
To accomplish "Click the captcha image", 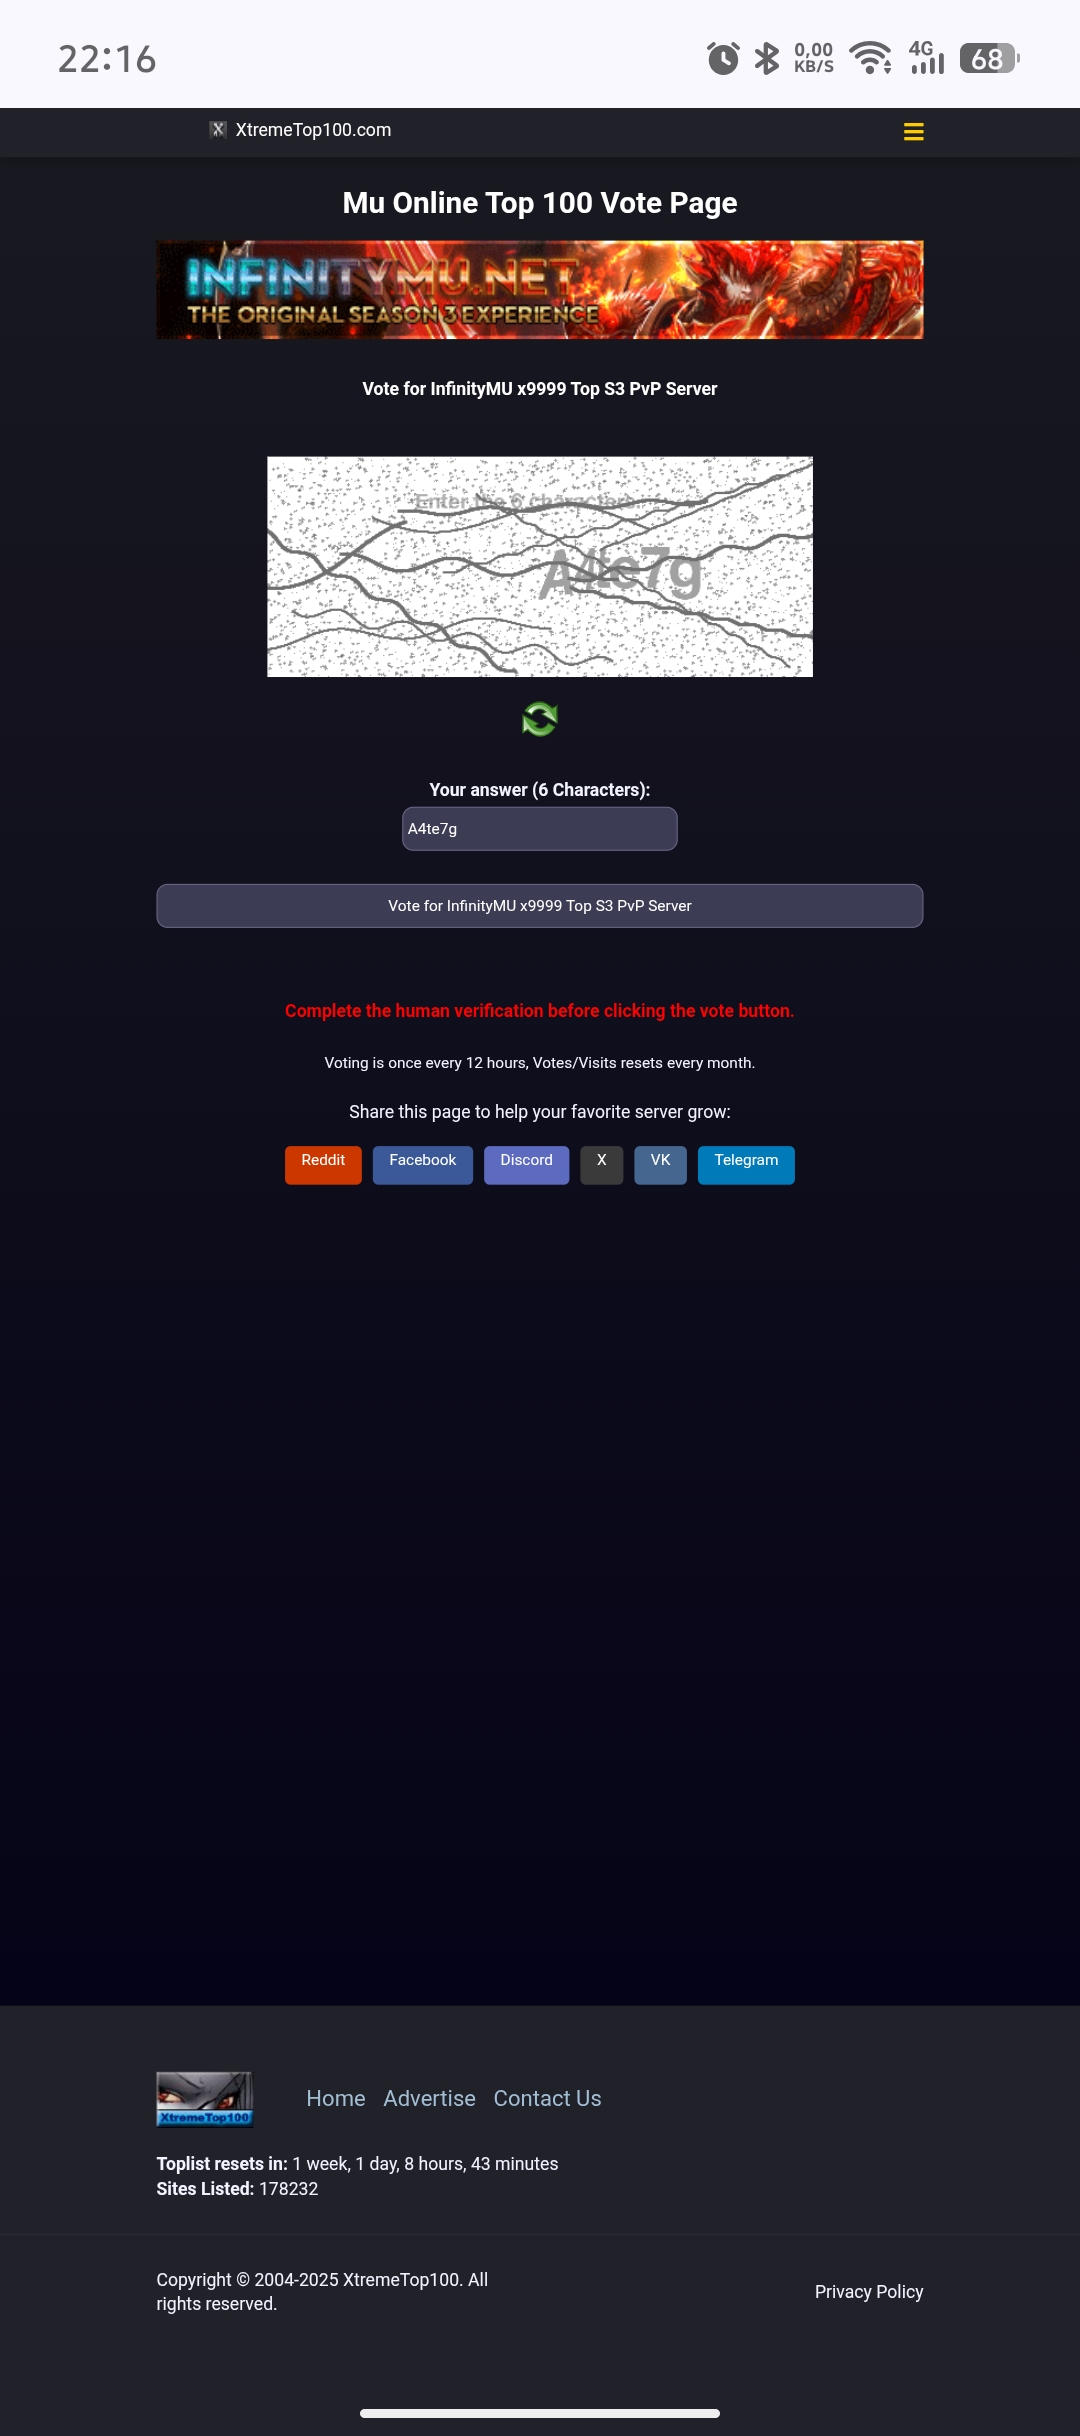I will pos(540,567).
